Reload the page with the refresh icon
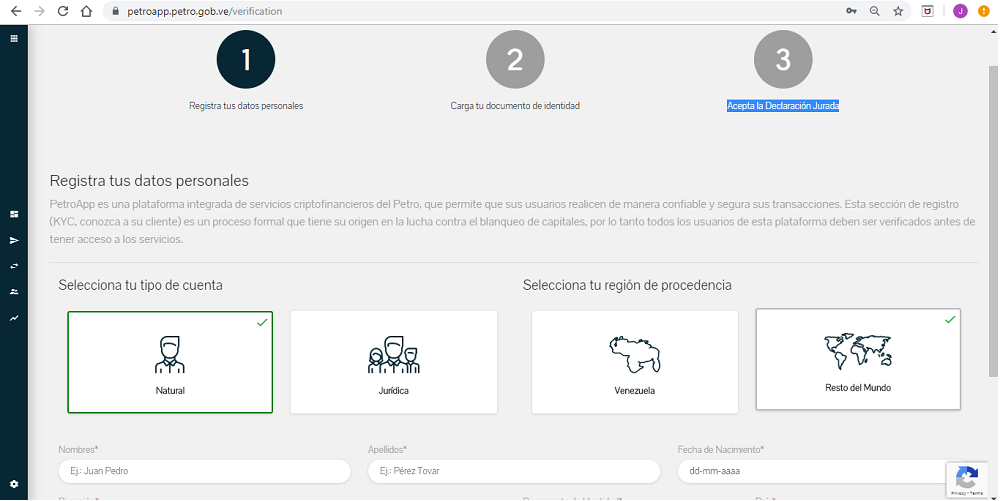This screenshot has height=501, width=1000. coord(62,11)
